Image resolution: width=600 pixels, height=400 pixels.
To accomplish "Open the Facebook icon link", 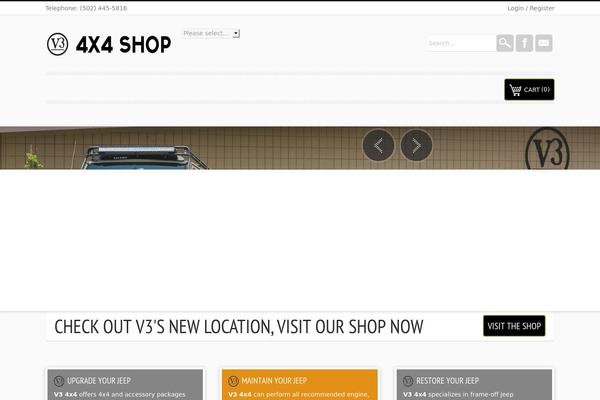I will (524, 43).
